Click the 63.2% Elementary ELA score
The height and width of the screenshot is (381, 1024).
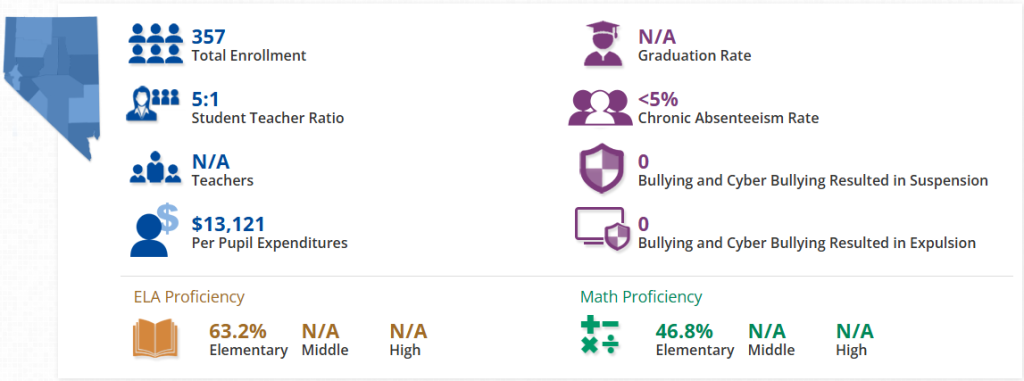click(x=238, y=331)
